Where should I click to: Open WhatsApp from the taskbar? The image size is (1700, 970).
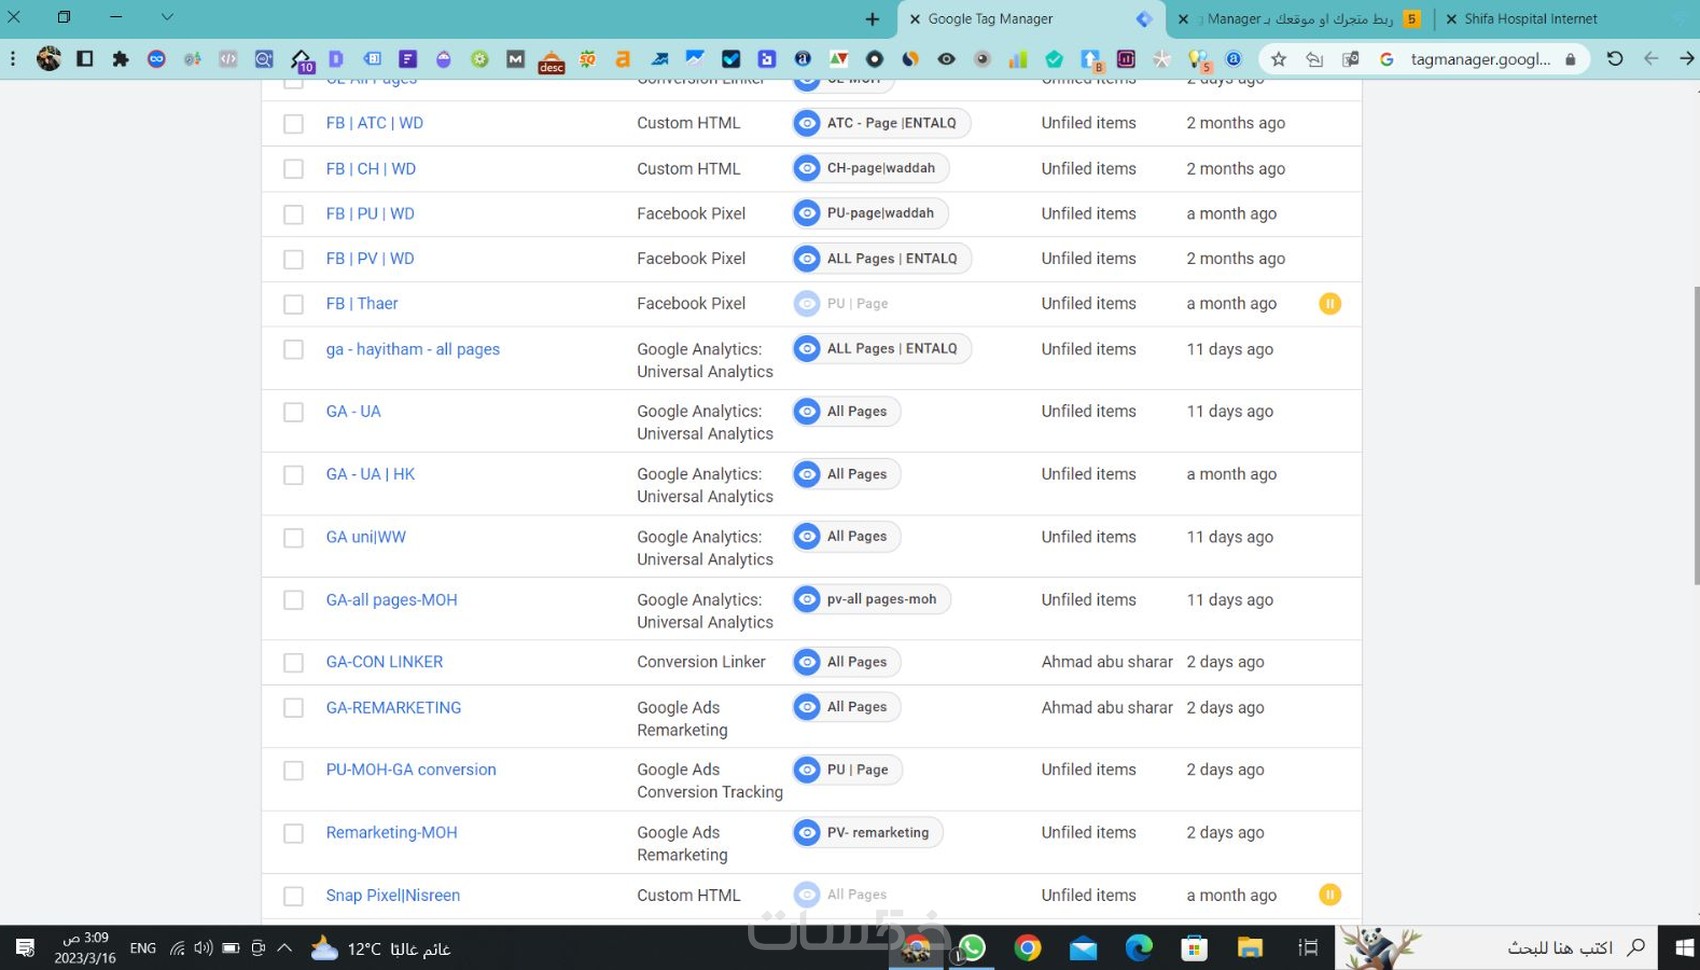point(972,947)
